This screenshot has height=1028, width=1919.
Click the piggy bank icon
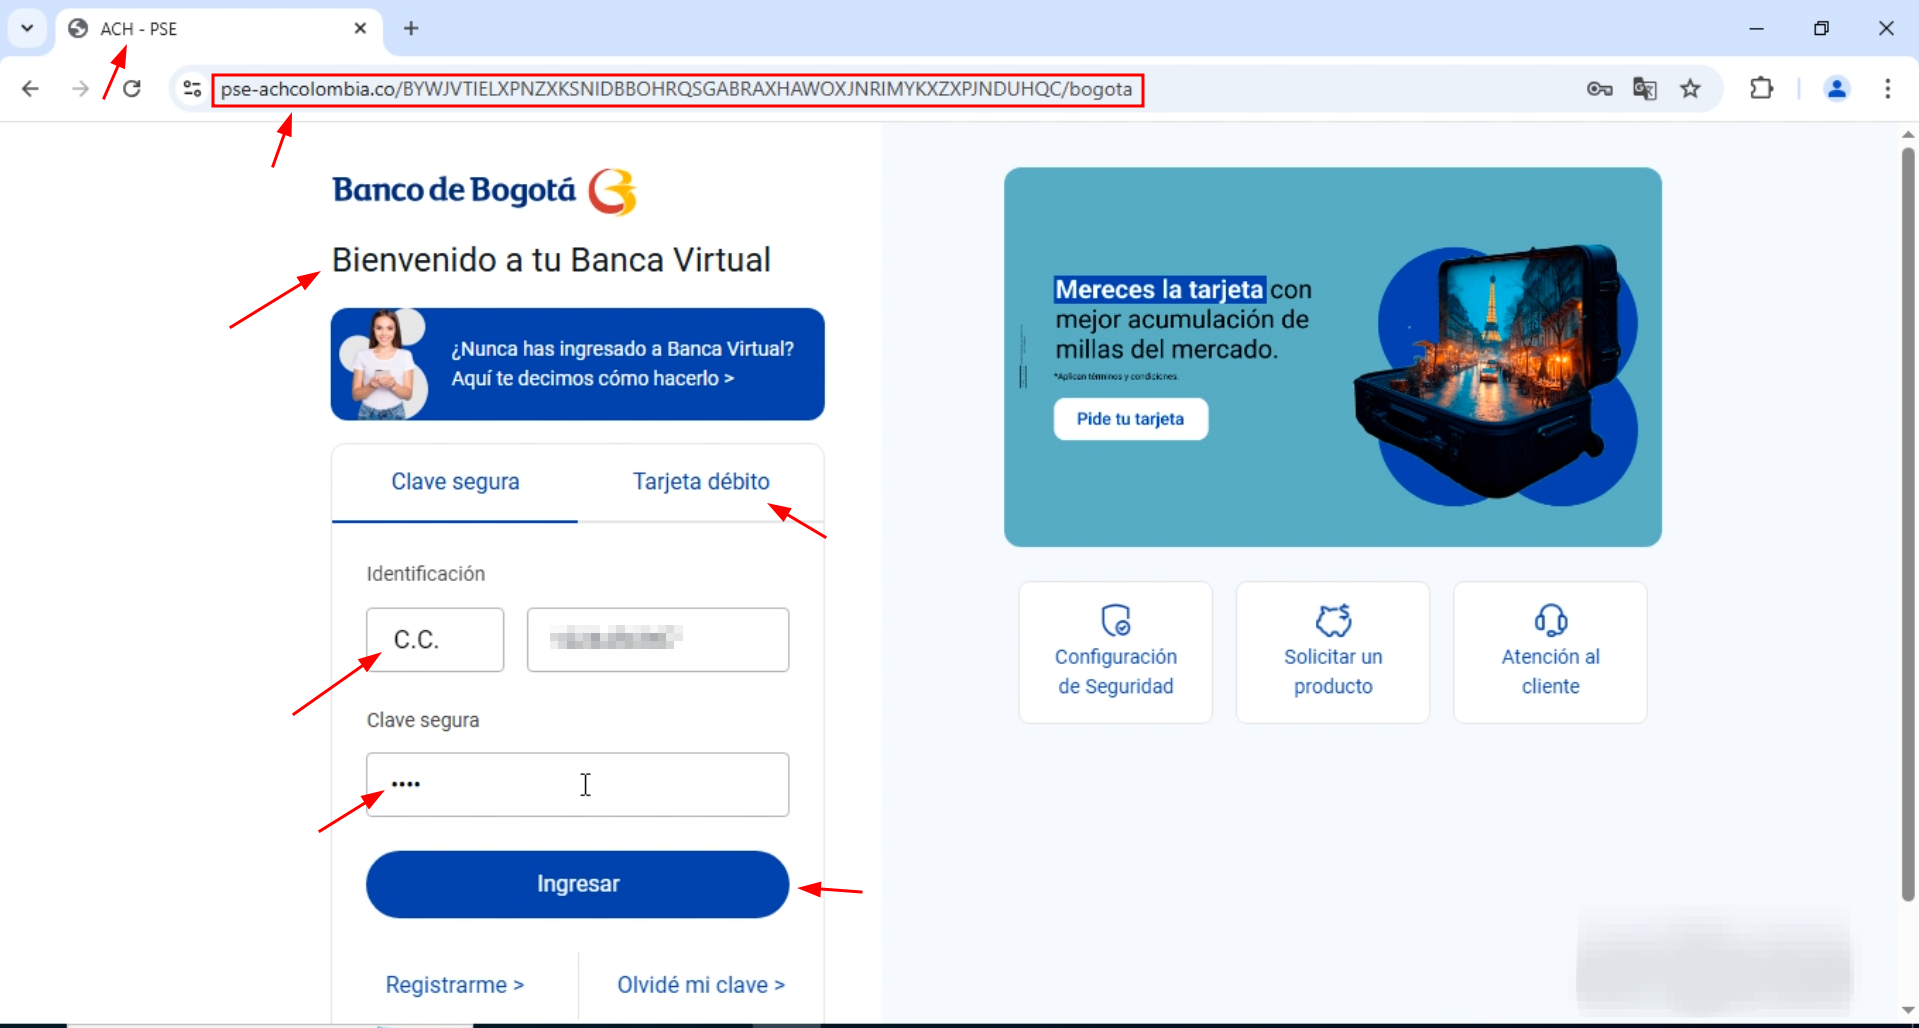[1333, 620]
